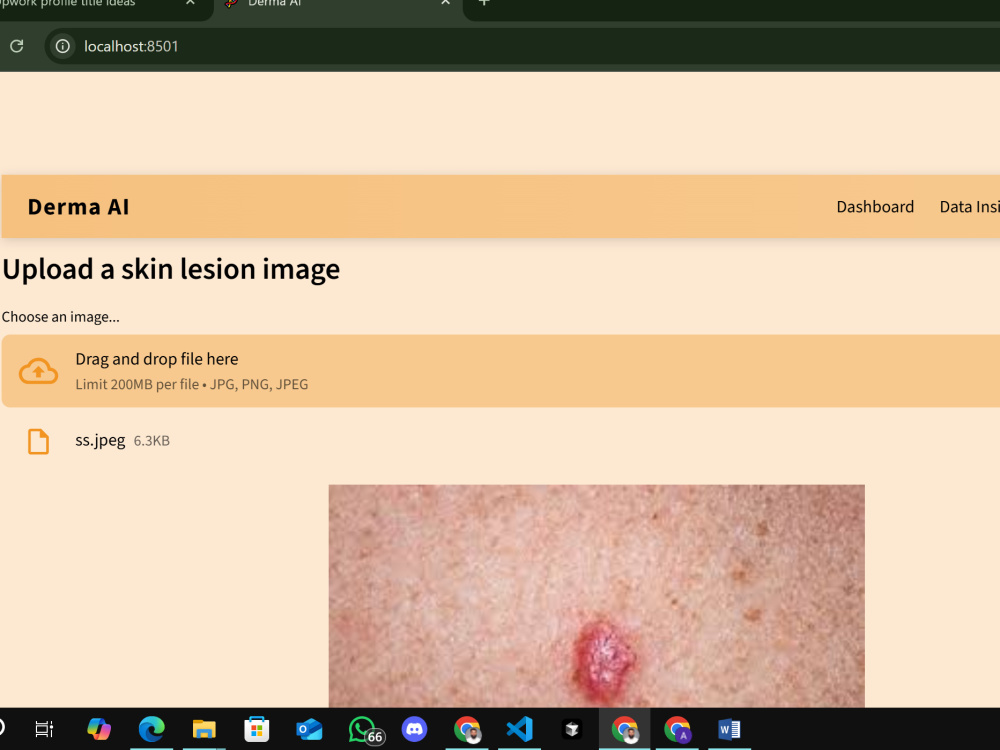Open Microsoft Word from taskbar

729,729
